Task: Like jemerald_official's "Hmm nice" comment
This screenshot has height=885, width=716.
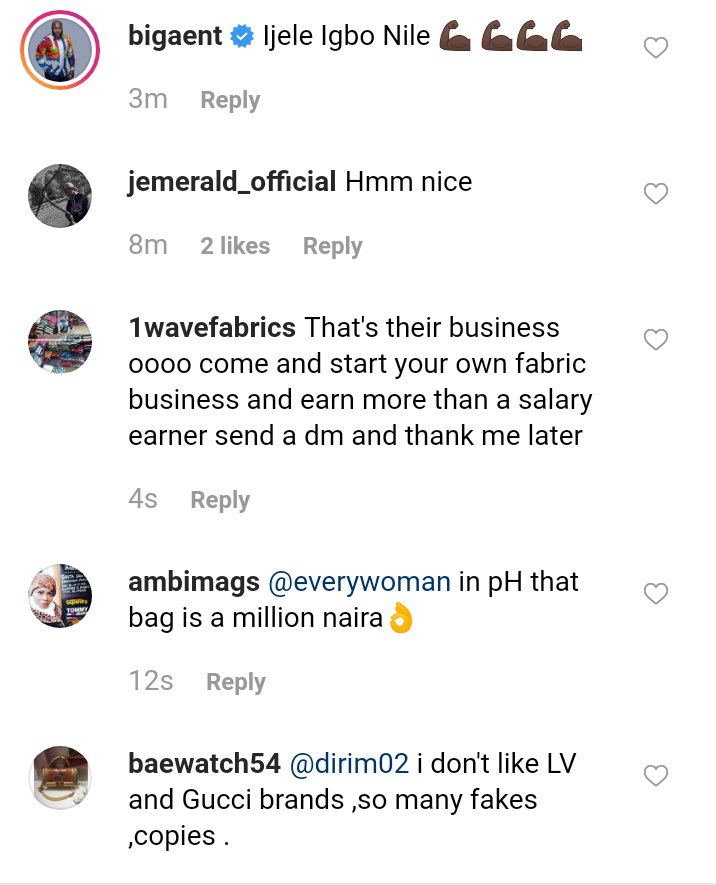Action: click(655, 193)
